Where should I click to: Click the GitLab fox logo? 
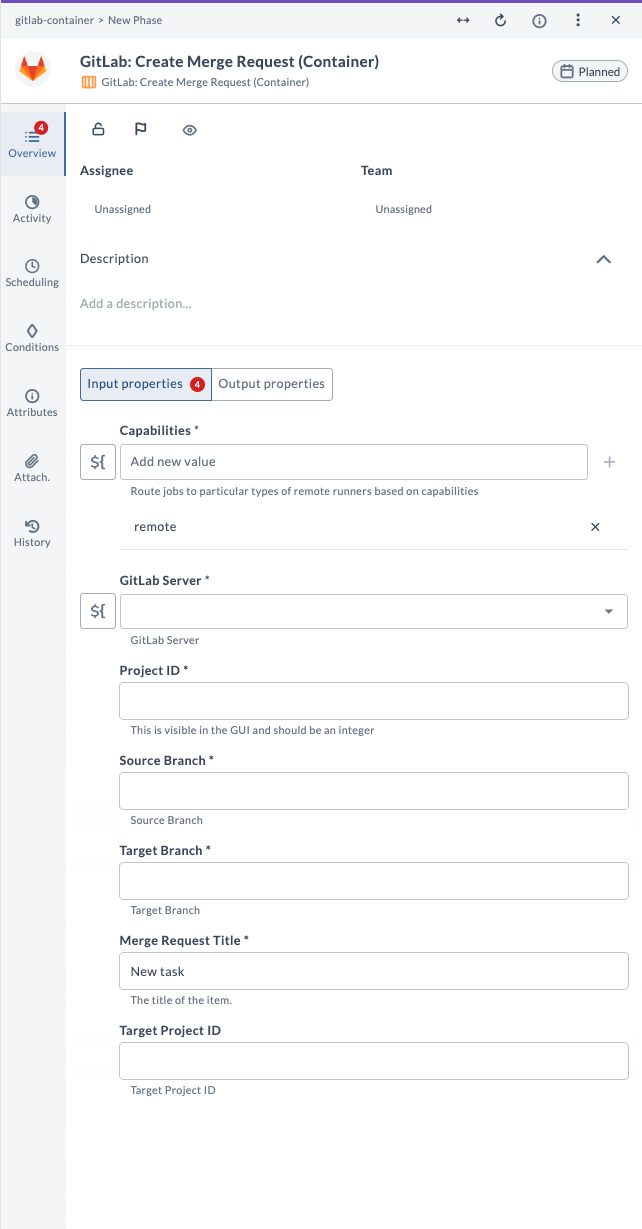click(x=33, y=70)
